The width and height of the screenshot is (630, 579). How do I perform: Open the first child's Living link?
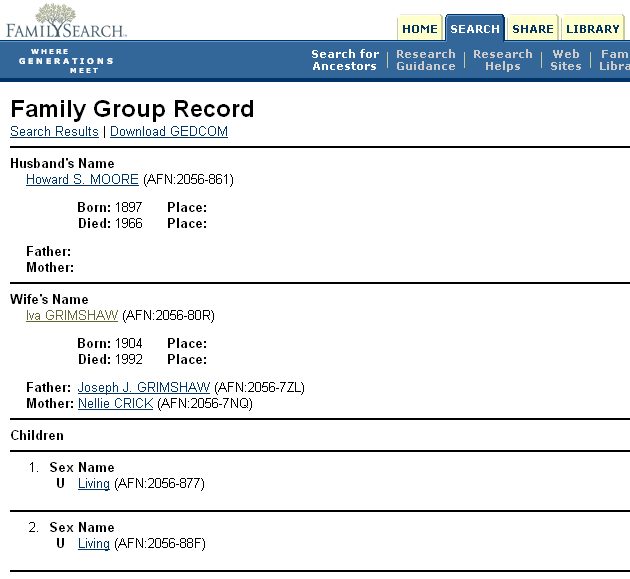[93, 484]
